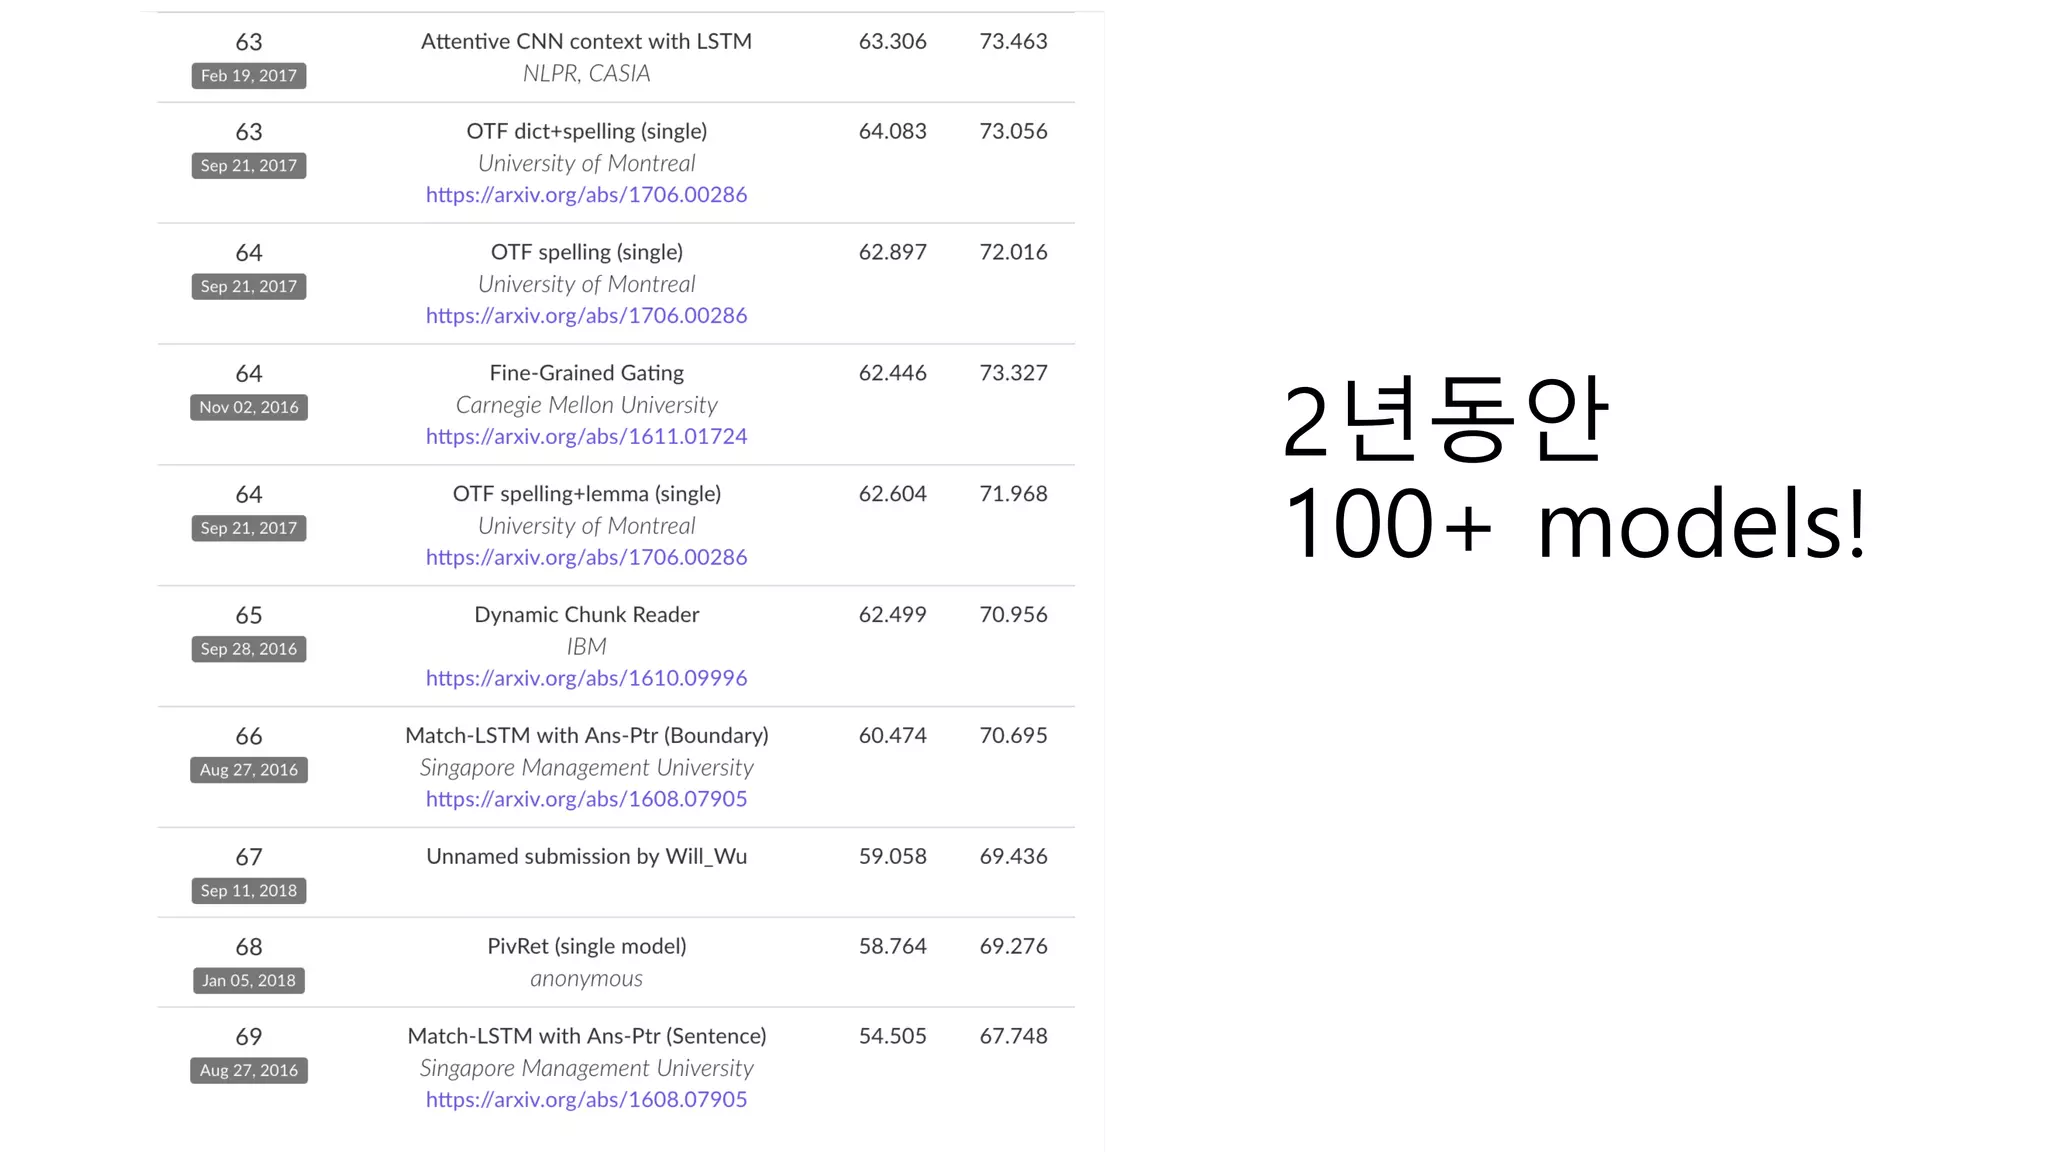
Task: Click the Sep 28, 2016 date badge
Action: [249, 650]
